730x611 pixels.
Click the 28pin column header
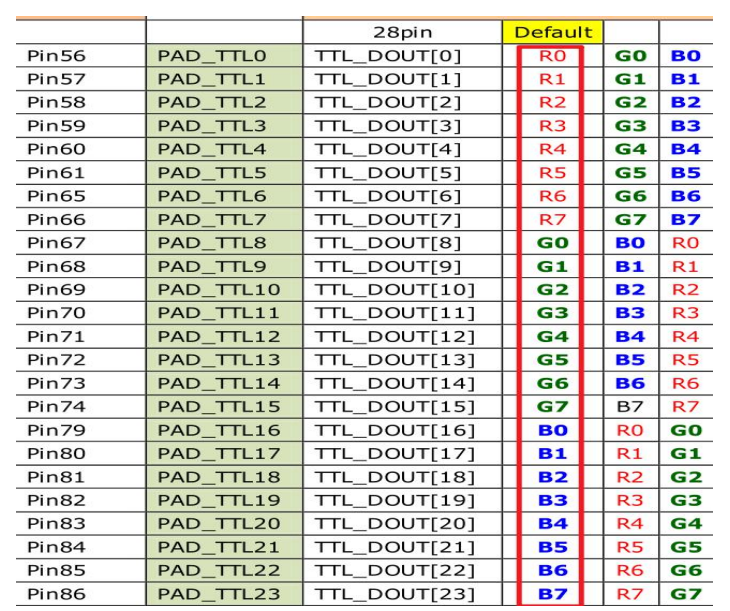click(x=402, y=32)
